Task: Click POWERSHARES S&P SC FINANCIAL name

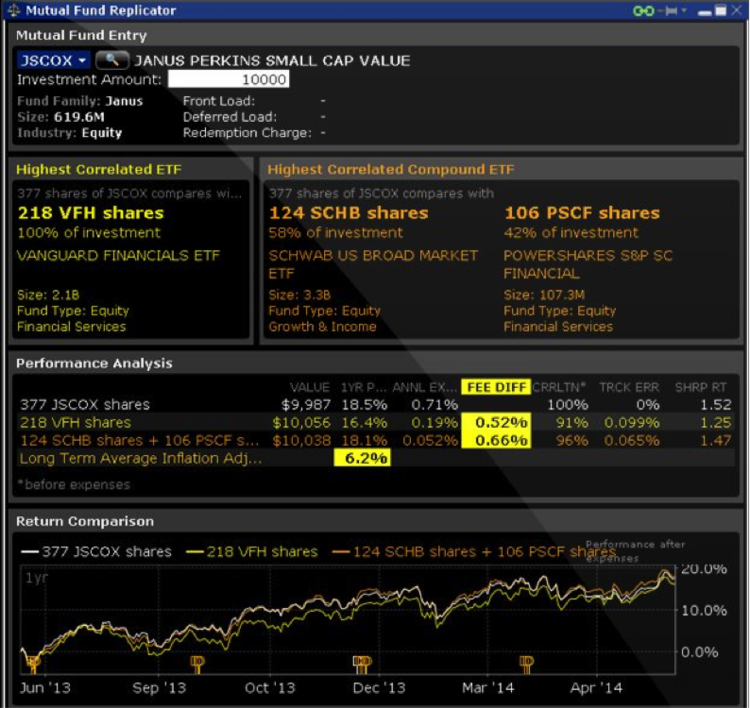Action: tap(588, 264)
